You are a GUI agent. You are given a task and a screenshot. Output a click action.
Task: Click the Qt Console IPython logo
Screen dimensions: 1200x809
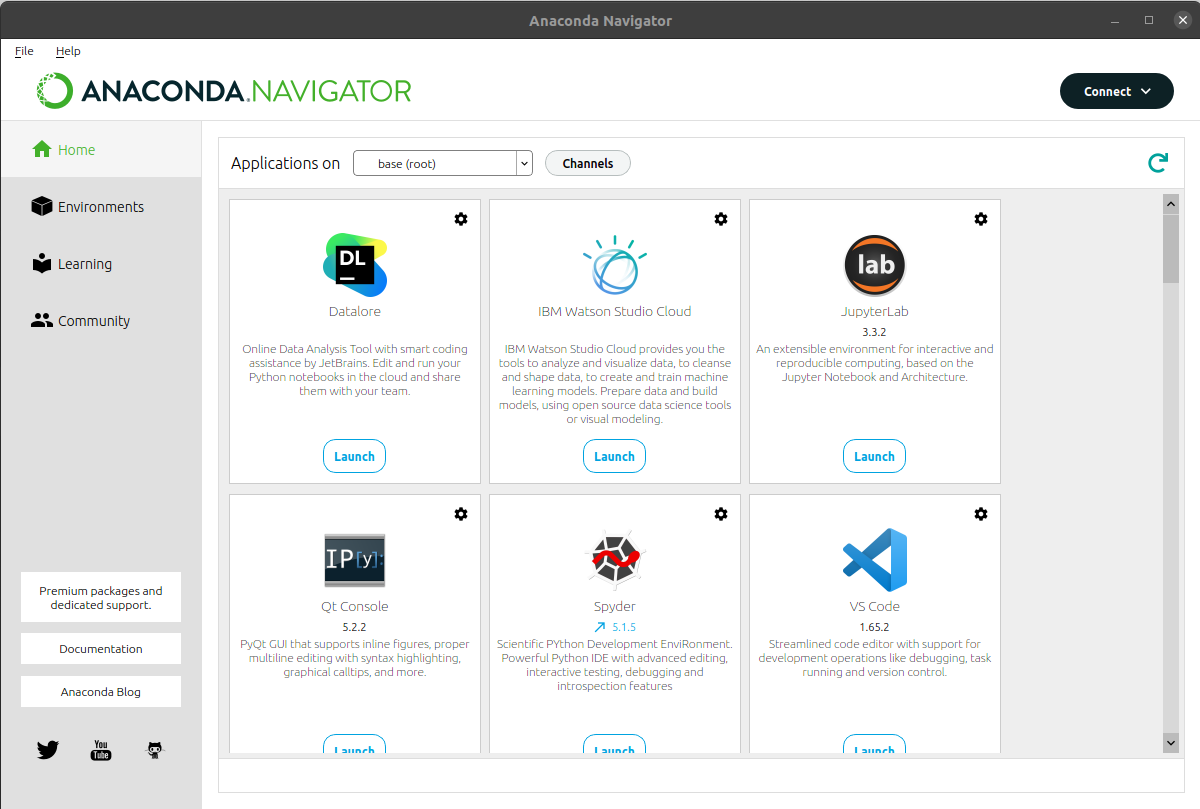coord(355,560)
